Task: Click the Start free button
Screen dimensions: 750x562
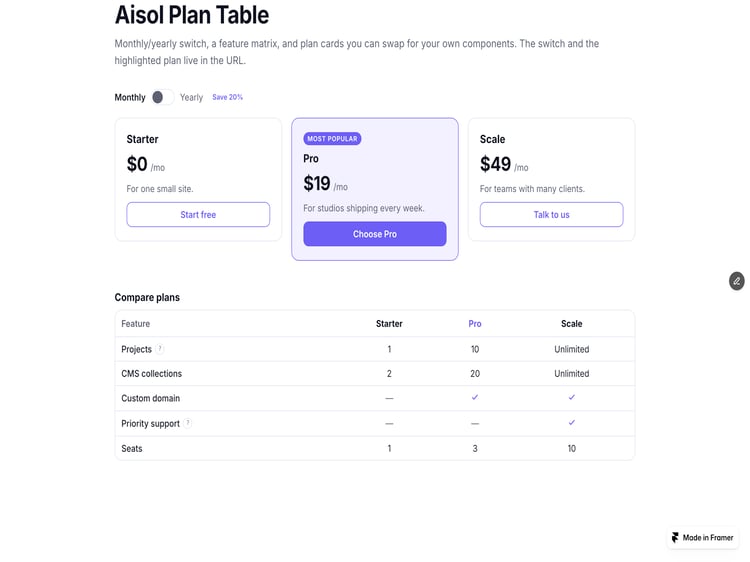Action: tap(198, 214)
